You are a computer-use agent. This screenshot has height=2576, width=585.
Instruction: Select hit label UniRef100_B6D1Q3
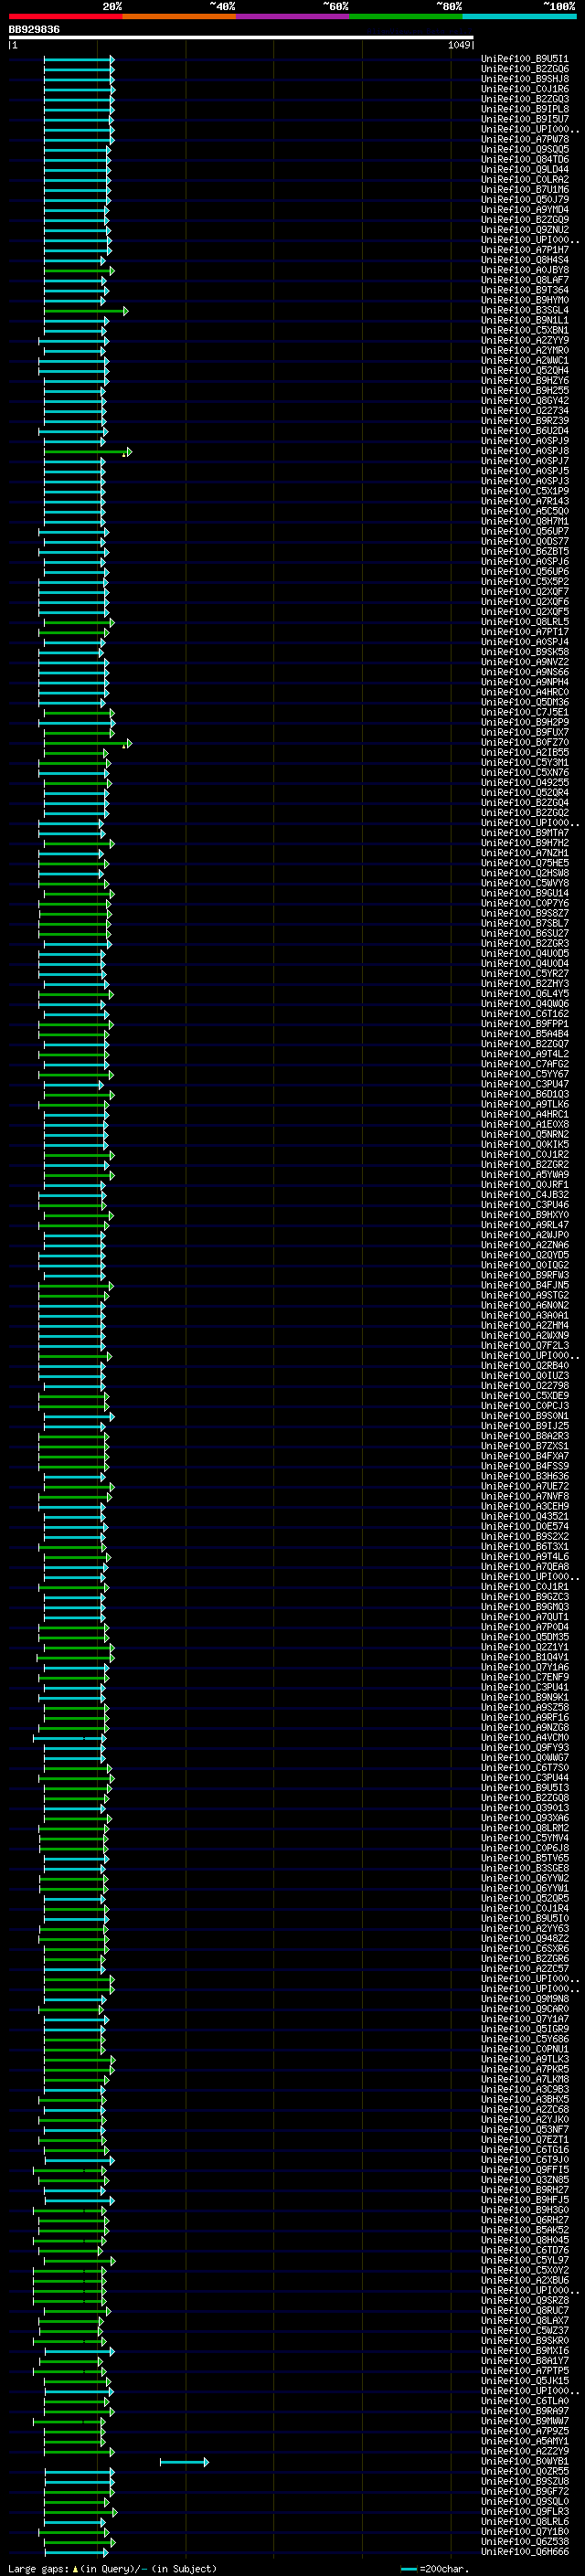[x=525, y=1094]
